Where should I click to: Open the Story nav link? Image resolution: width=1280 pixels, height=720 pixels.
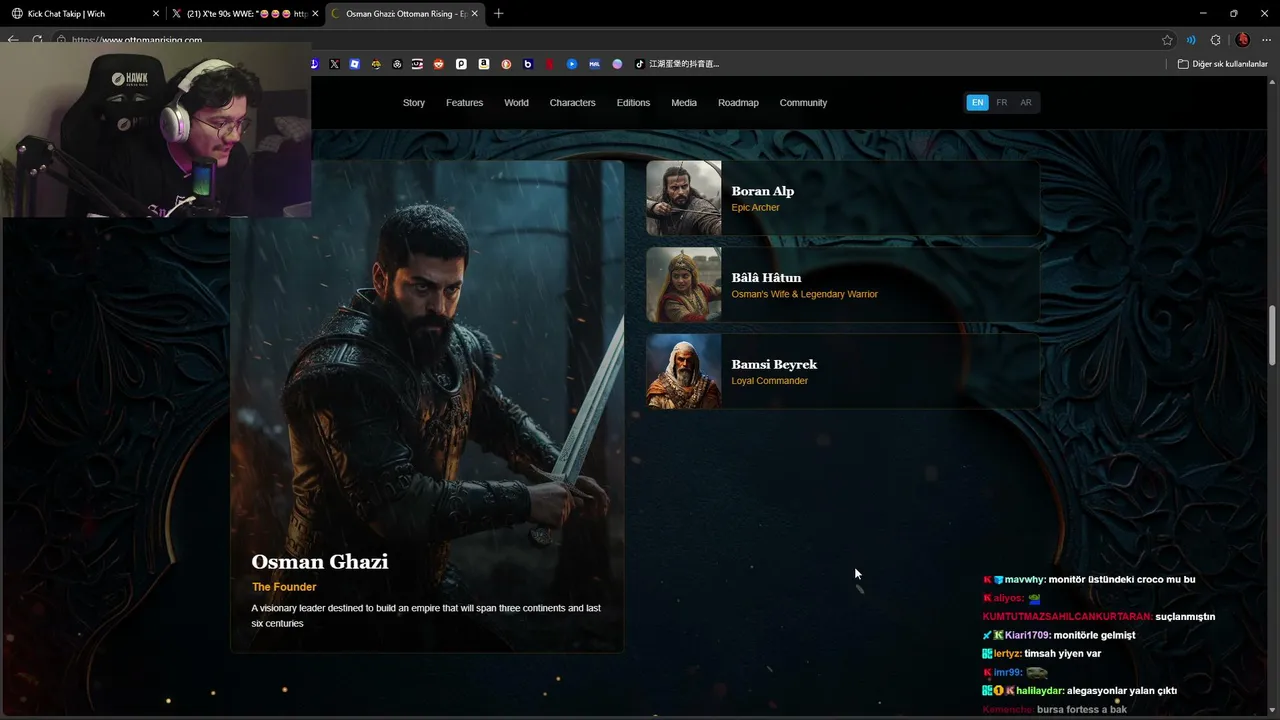click(x=414, y=103)
